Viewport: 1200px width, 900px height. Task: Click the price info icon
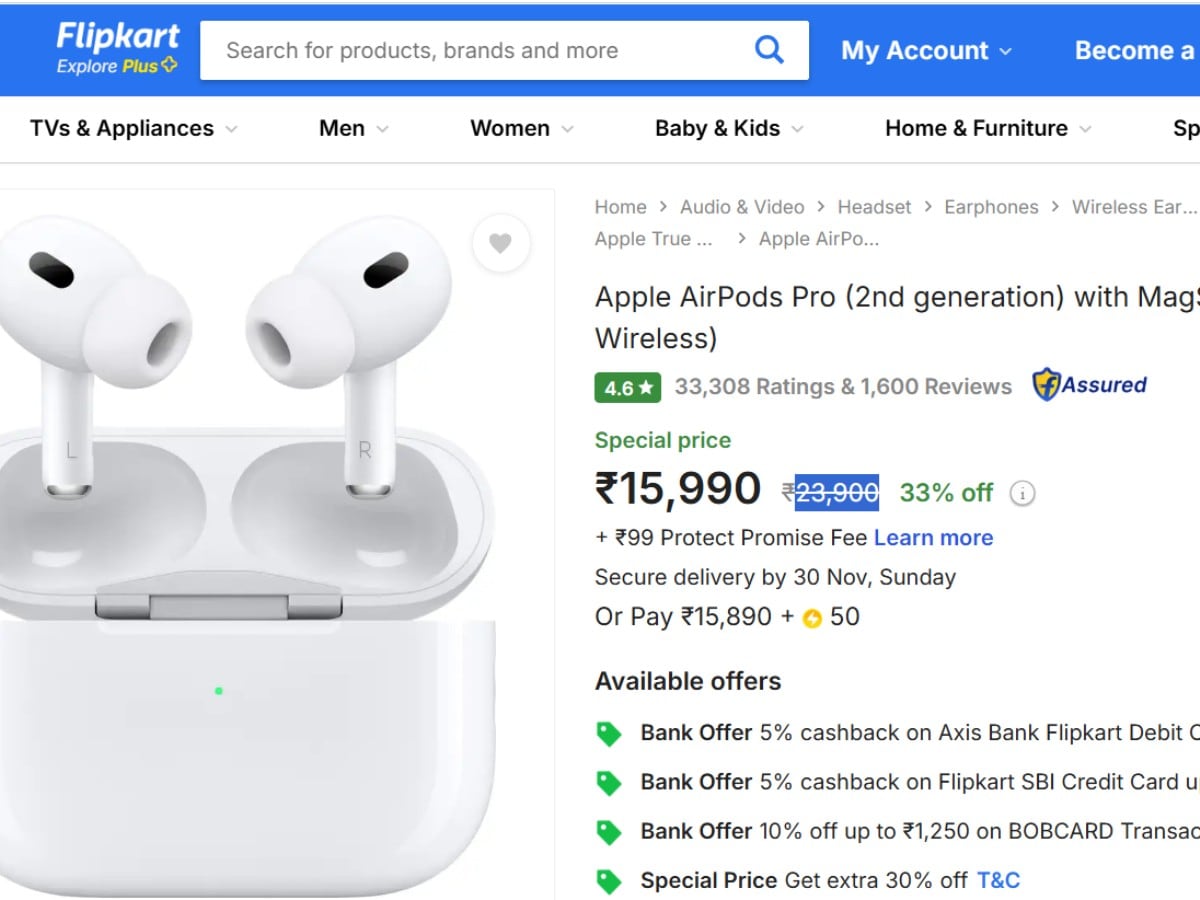[1022, 493]
